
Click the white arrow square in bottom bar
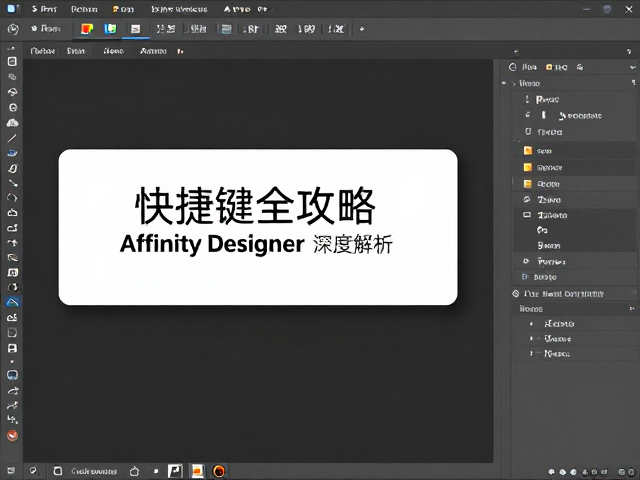click(175, 471)
